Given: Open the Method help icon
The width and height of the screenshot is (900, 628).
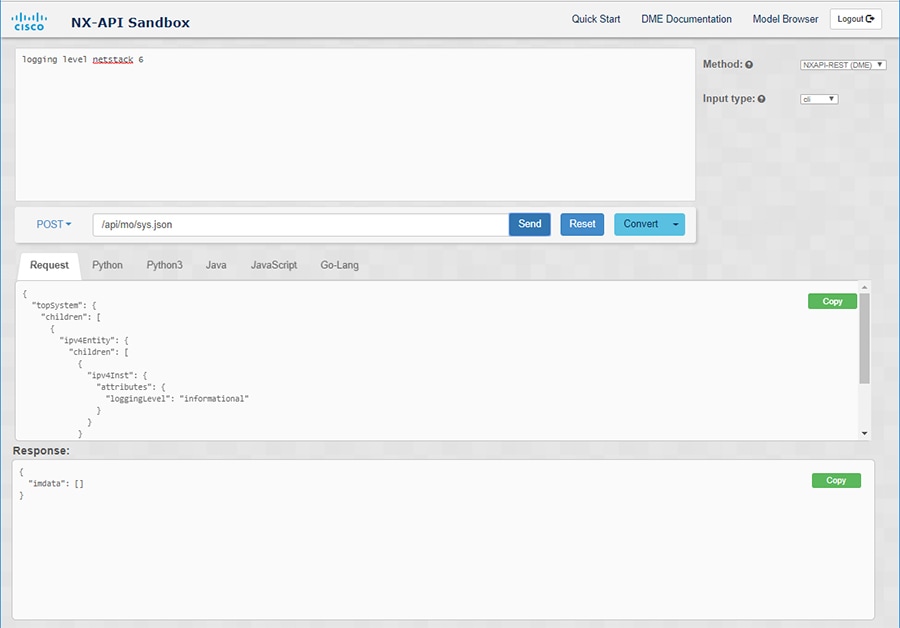Looking at the screenshot, I should (749, 65).
